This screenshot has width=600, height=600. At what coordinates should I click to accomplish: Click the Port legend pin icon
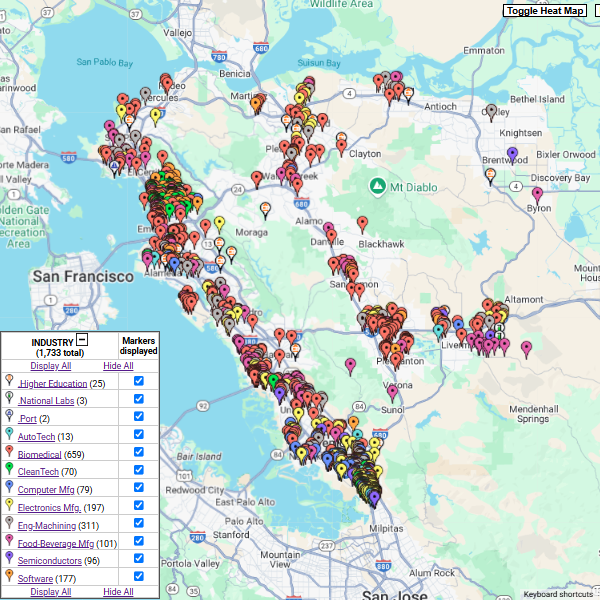point(9,416)
